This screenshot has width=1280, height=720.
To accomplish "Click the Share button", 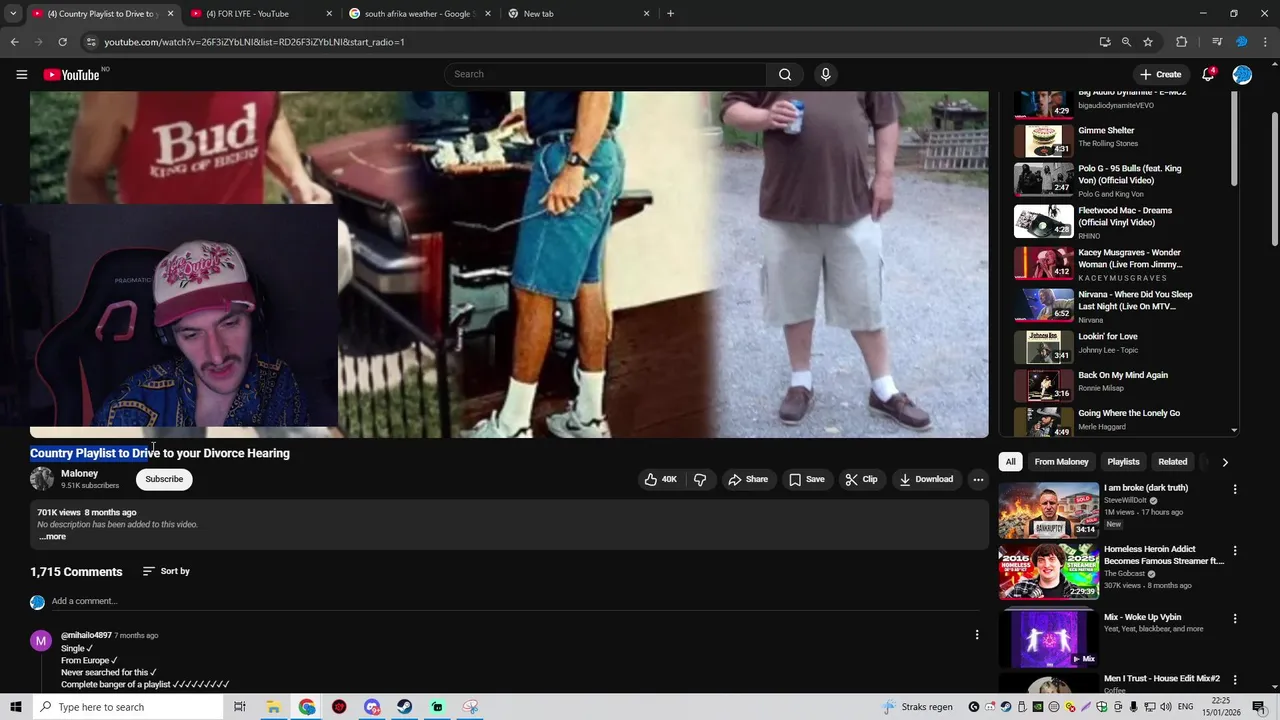I will 748,479.
